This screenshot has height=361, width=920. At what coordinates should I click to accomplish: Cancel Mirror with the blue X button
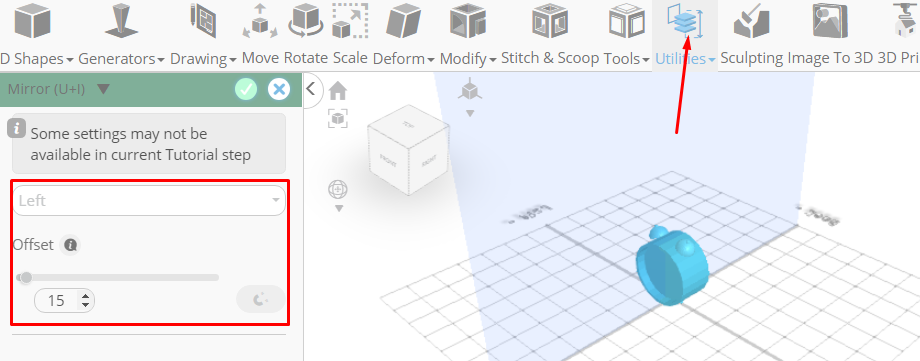tap(279, 89)
